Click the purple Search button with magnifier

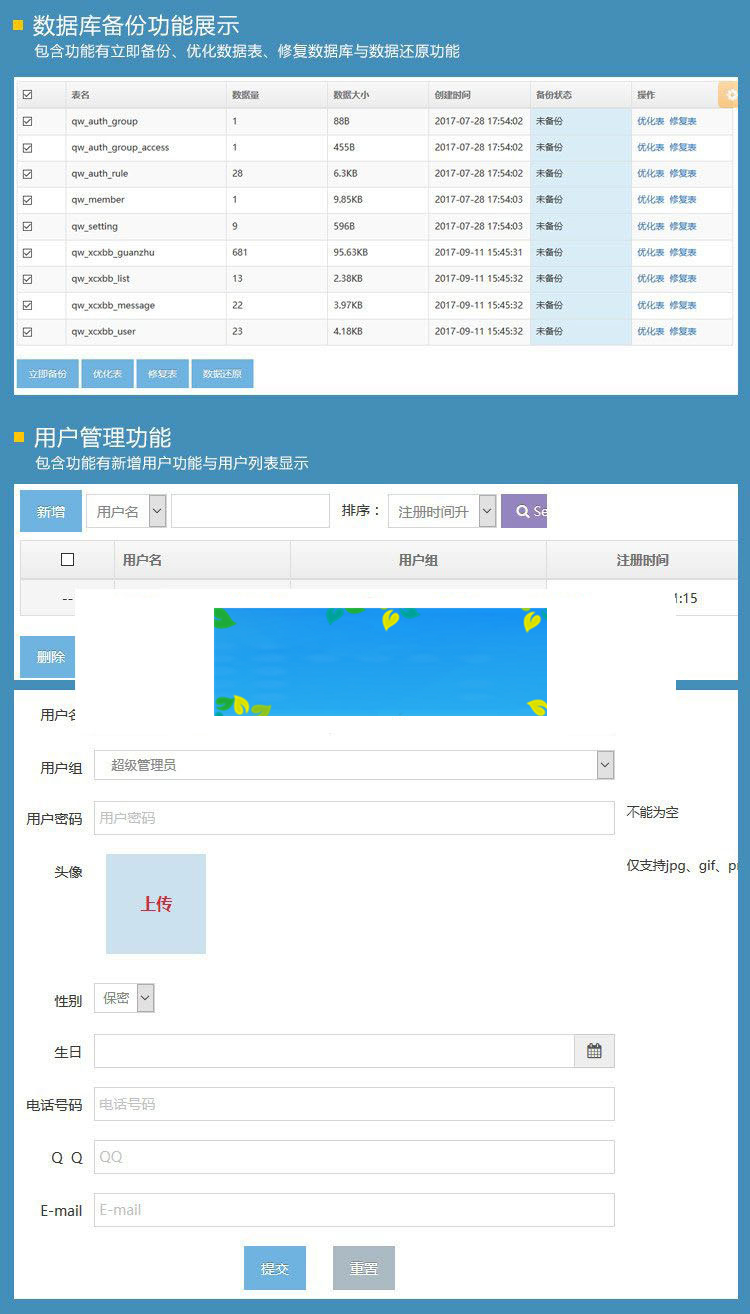pyautogui.click(x=525, y=511)
